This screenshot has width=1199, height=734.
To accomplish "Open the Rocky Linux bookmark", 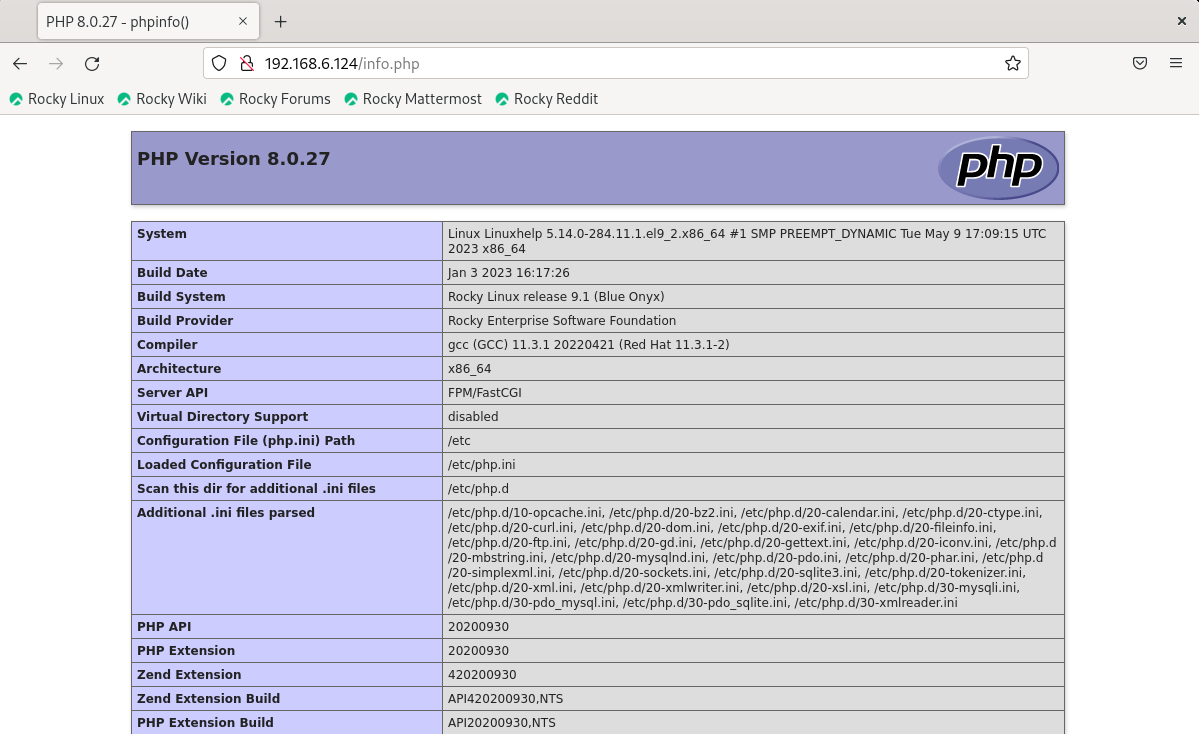I will [57, 99].
